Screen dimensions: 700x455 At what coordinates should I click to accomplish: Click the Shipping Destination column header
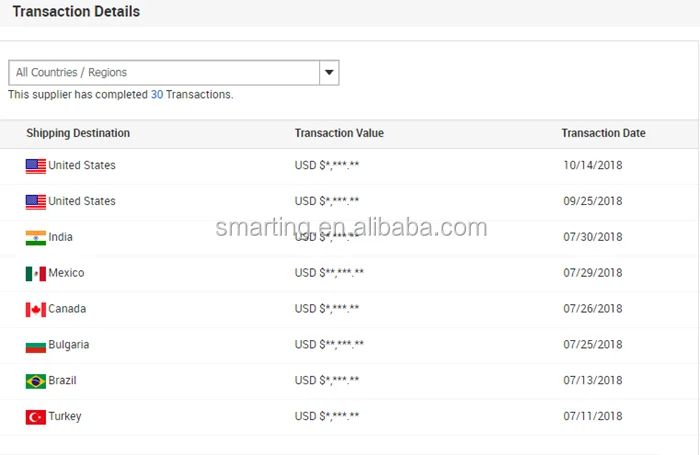coord(78,133)
